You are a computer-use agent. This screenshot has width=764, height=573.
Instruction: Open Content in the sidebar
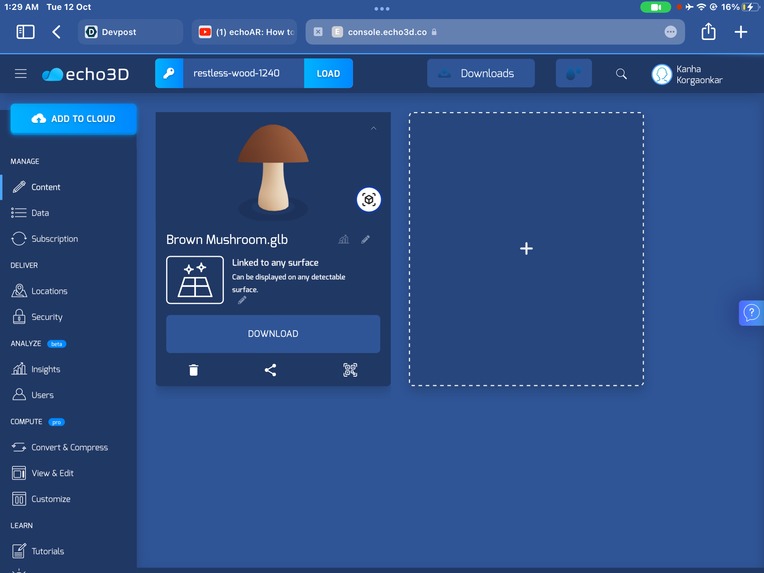tap(37, 187)
